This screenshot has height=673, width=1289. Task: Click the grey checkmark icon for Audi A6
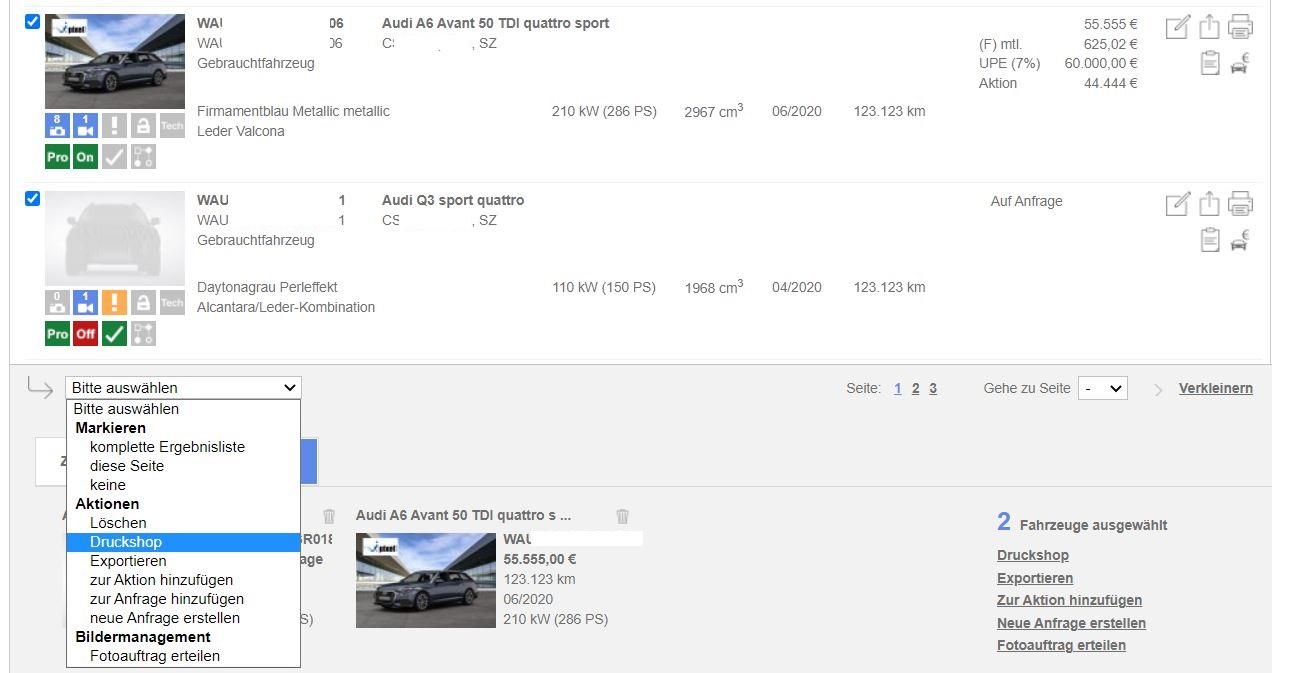(114, 157)
